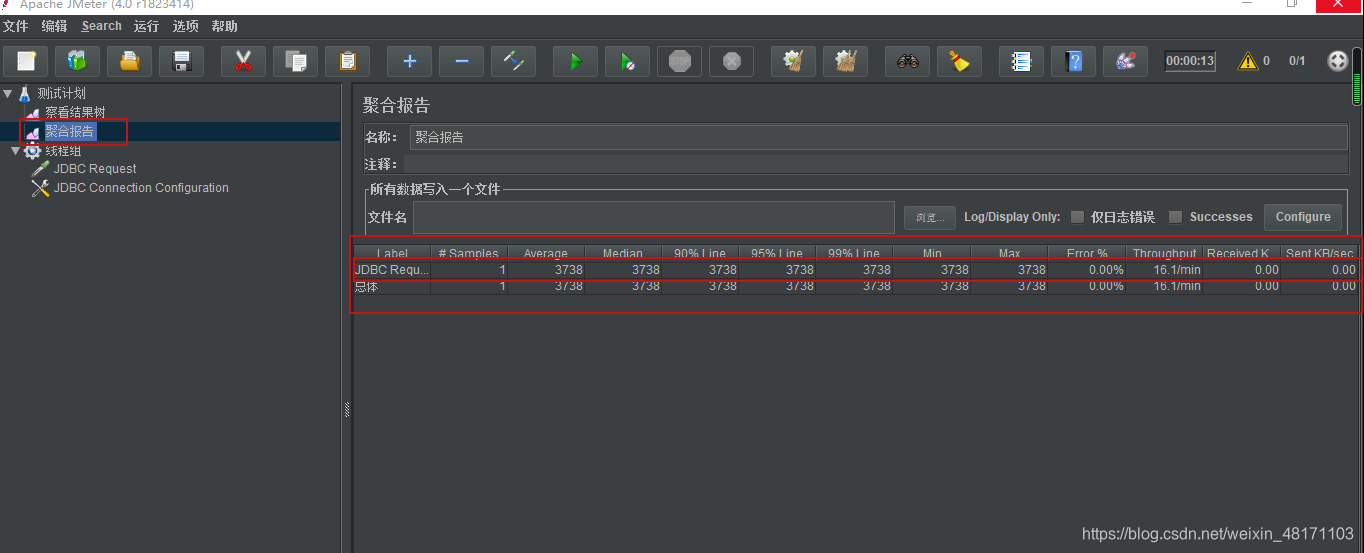This screenshot has width=1364, height=553.
Task: Open search with the binoculars icon
Action: (x=907, y=62)
